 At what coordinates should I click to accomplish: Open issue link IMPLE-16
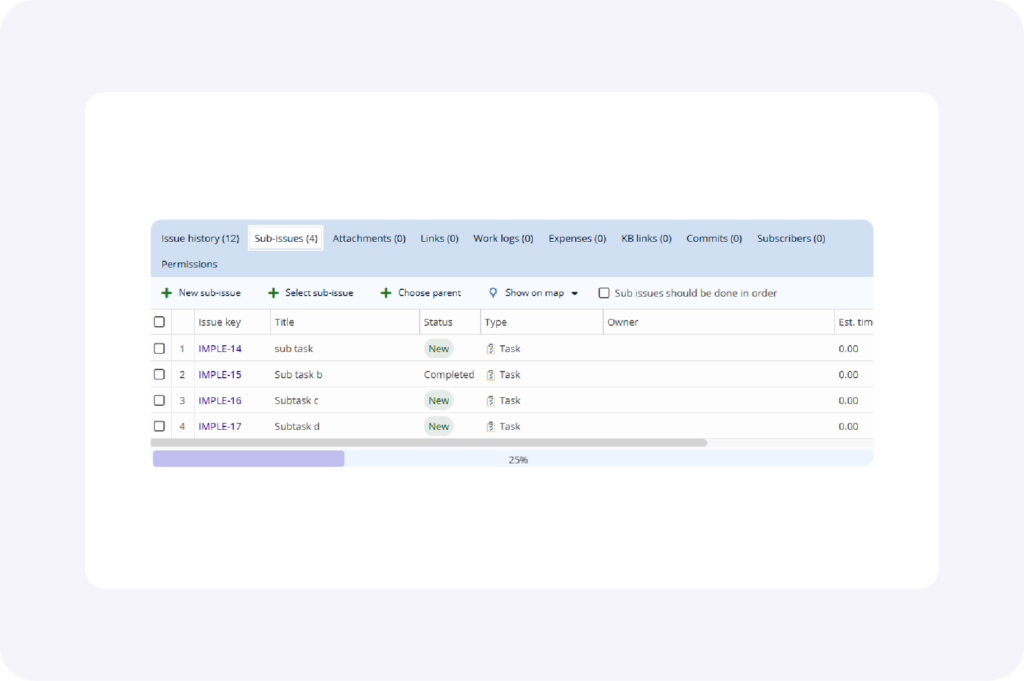point(220,400)
